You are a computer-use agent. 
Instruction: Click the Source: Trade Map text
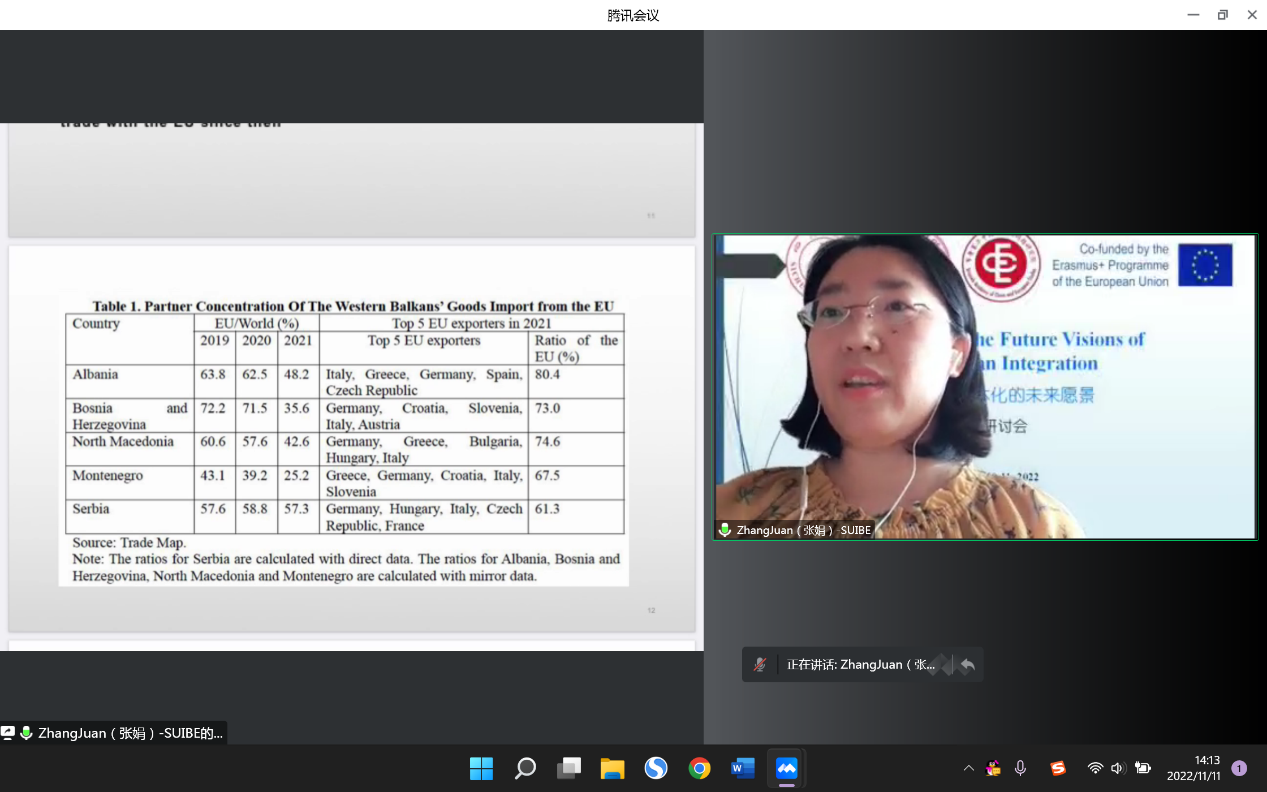coord(129,543)
